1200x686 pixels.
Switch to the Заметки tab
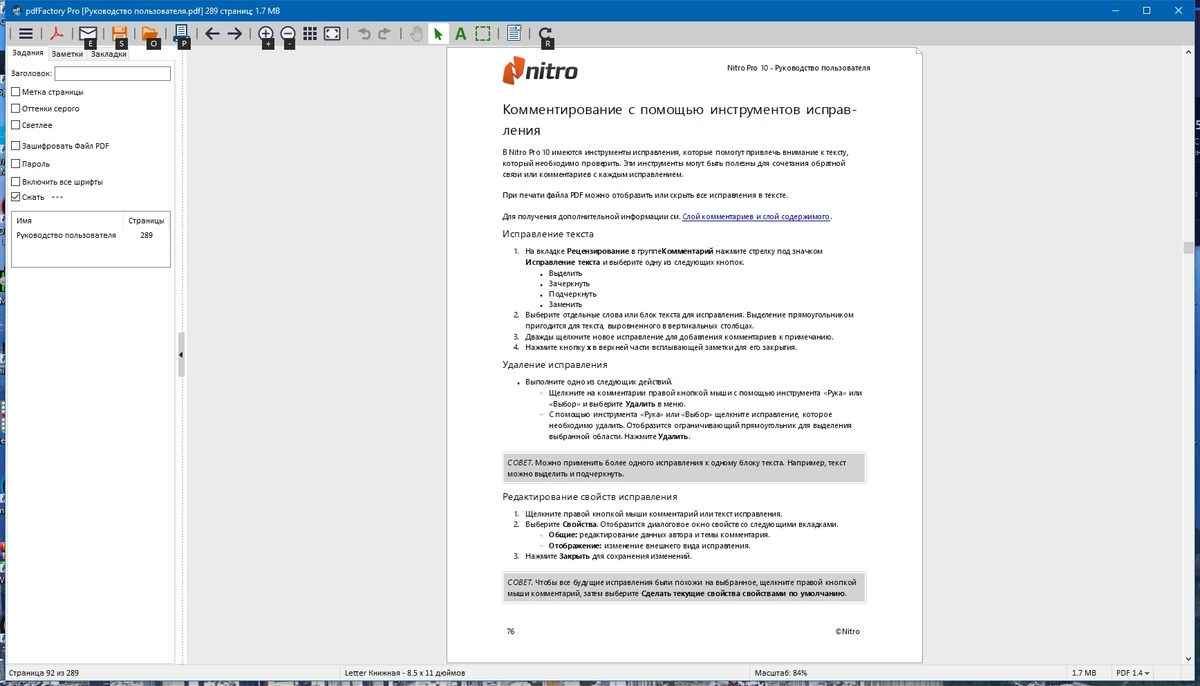[x=67, y=54]
